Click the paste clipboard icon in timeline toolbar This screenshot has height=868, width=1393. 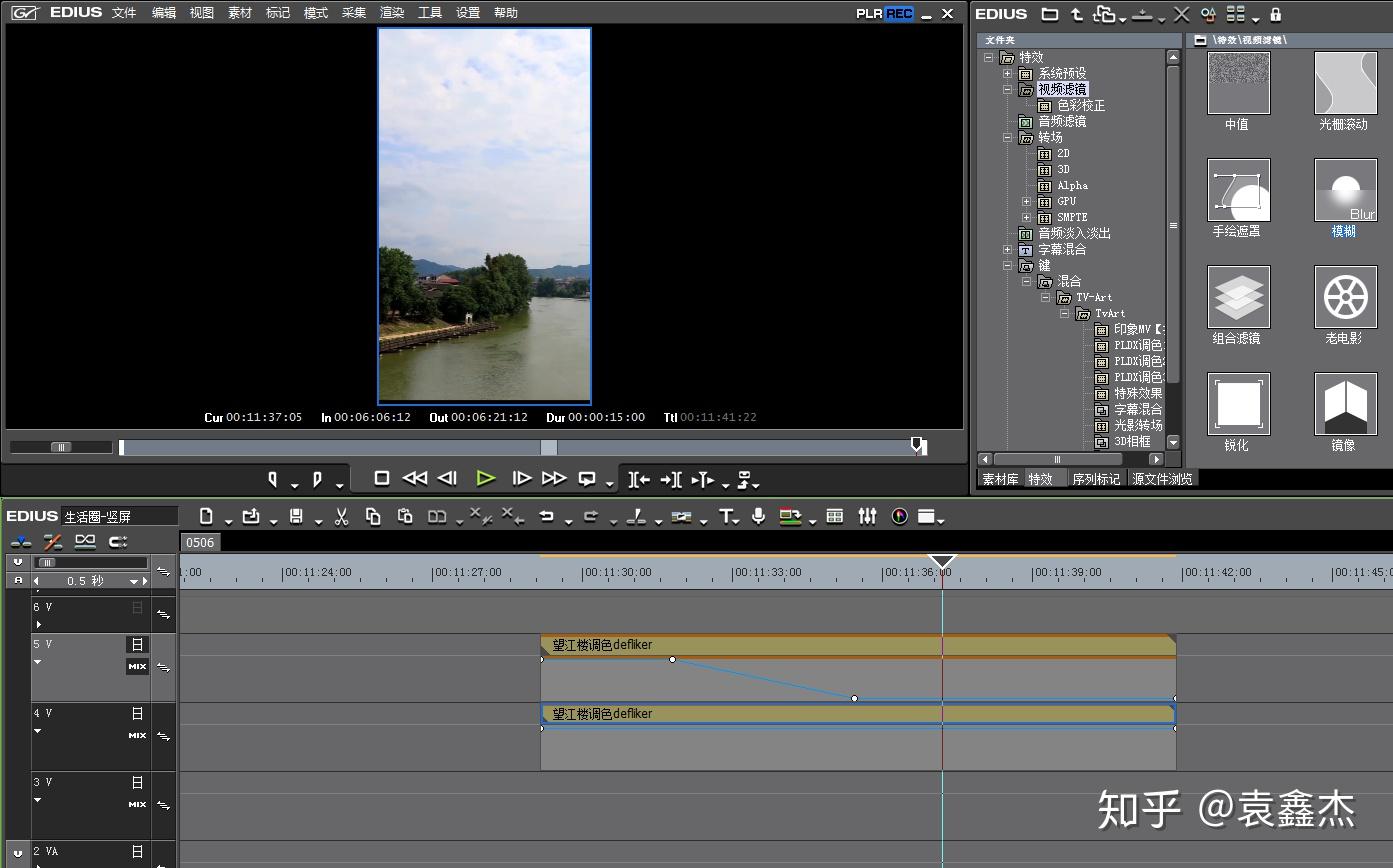405,516
